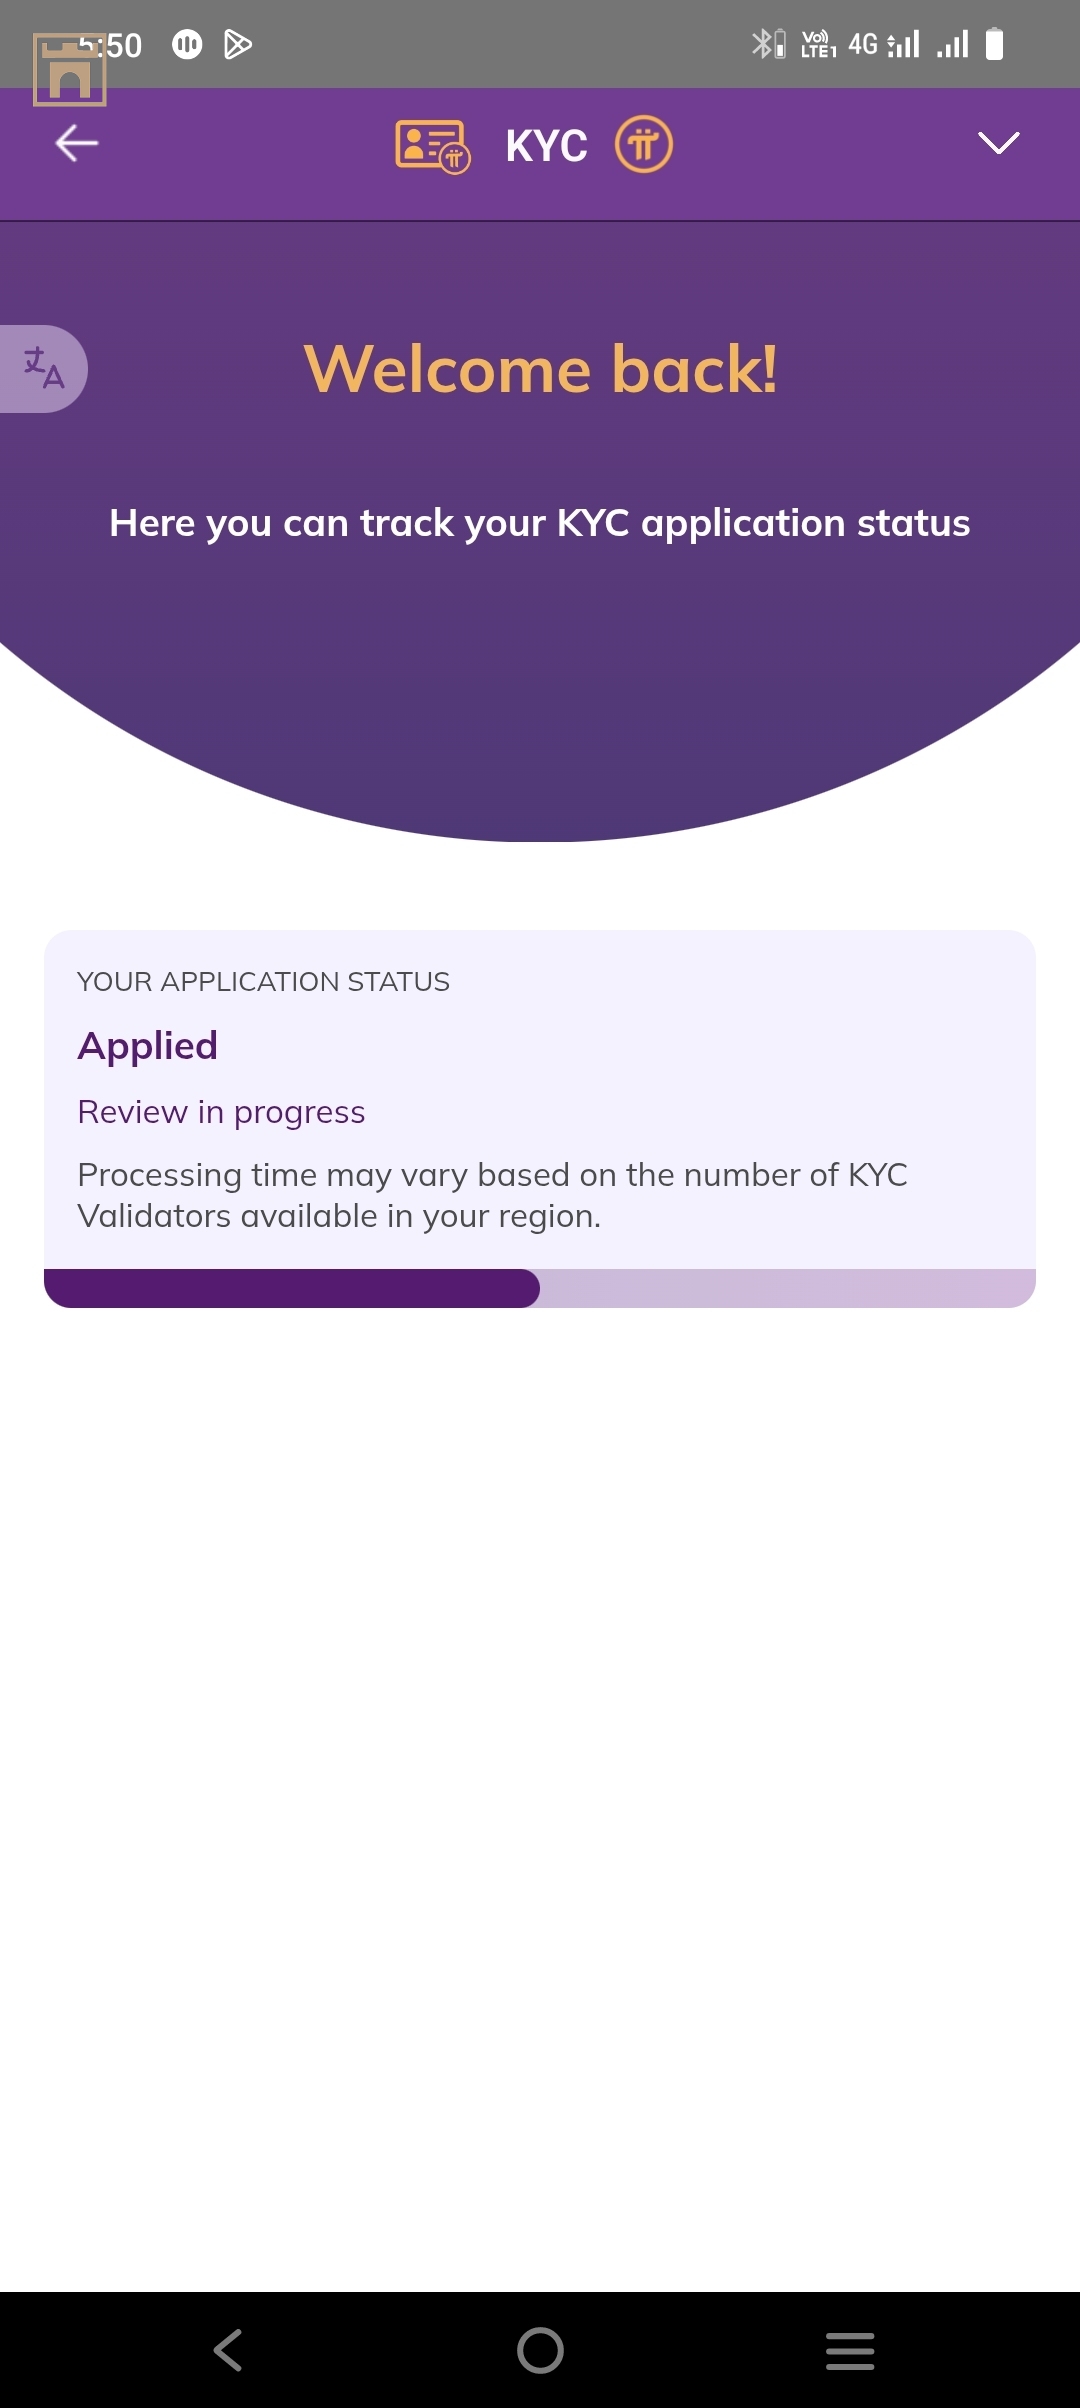1080x2408 pixels.
Task: Tap the application progress bar
Action: coord(540,1288)
